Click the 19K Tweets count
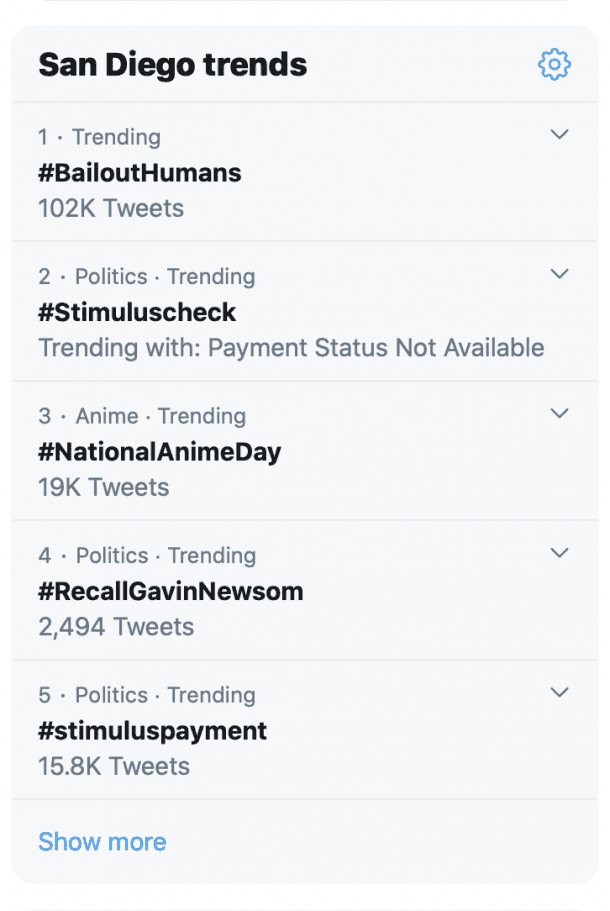Viewport: 610px width, 911px height. 101,487
